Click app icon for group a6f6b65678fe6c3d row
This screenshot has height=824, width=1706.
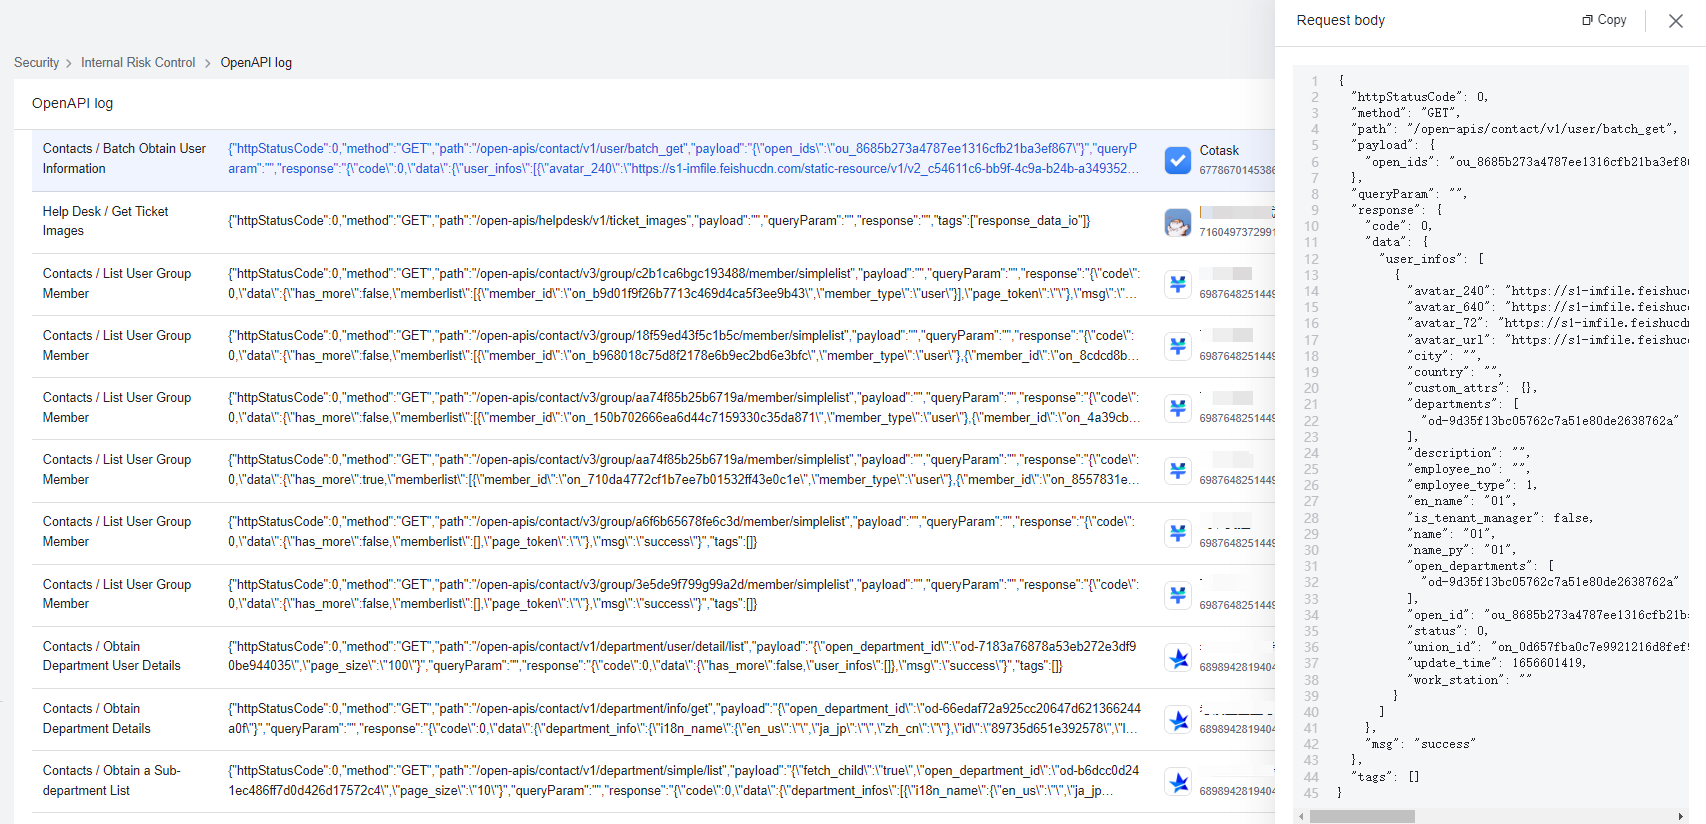[x=1178, y=533]
